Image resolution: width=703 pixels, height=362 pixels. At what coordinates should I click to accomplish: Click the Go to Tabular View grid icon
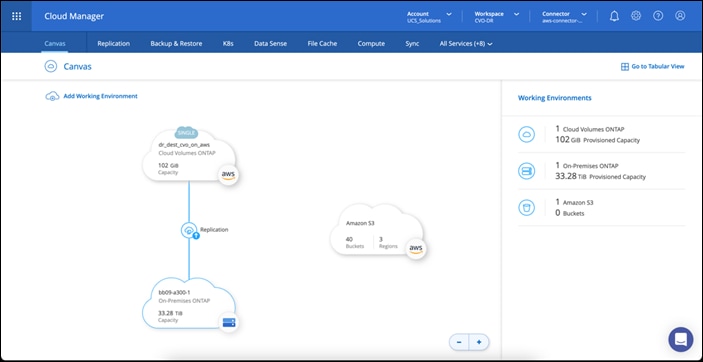[625, 66]
